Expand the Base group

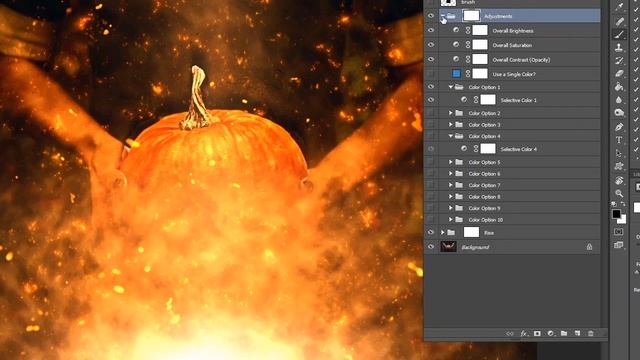(442, 232)
